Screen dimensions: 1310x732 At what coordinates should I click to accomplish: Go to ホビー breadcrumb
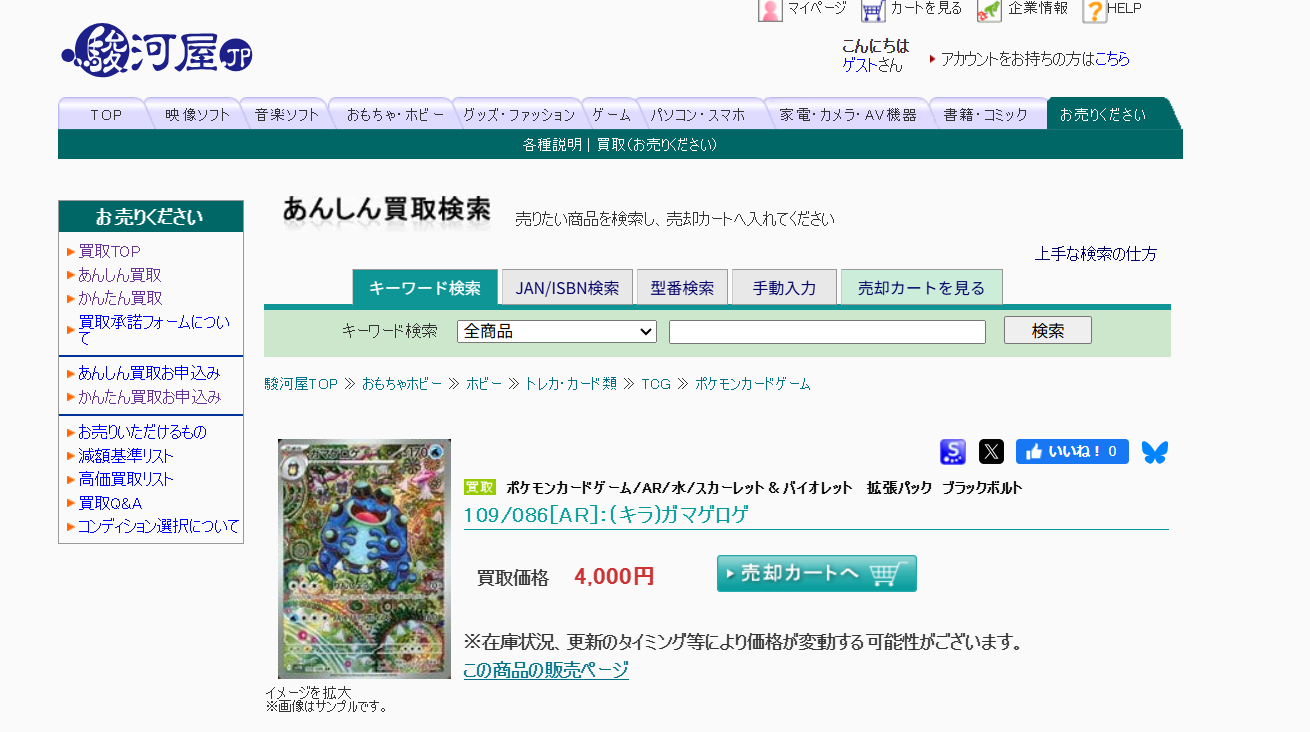[x=484, y=384]
